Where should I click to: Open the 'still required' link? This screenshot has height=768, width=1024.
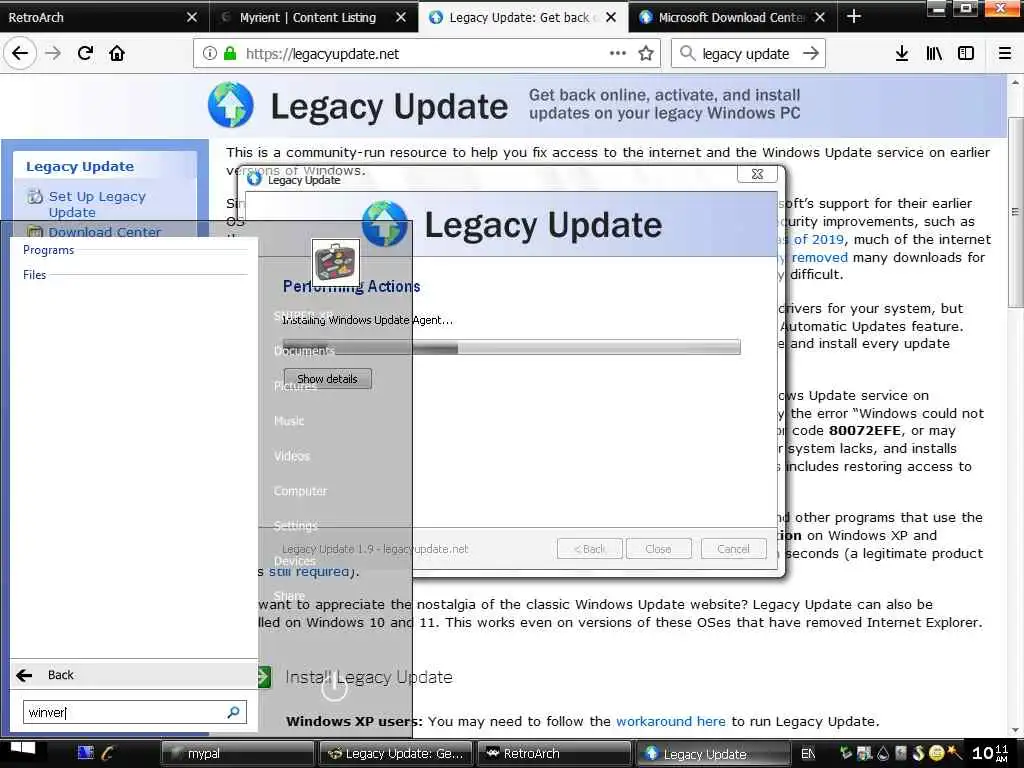pos(310,571)
